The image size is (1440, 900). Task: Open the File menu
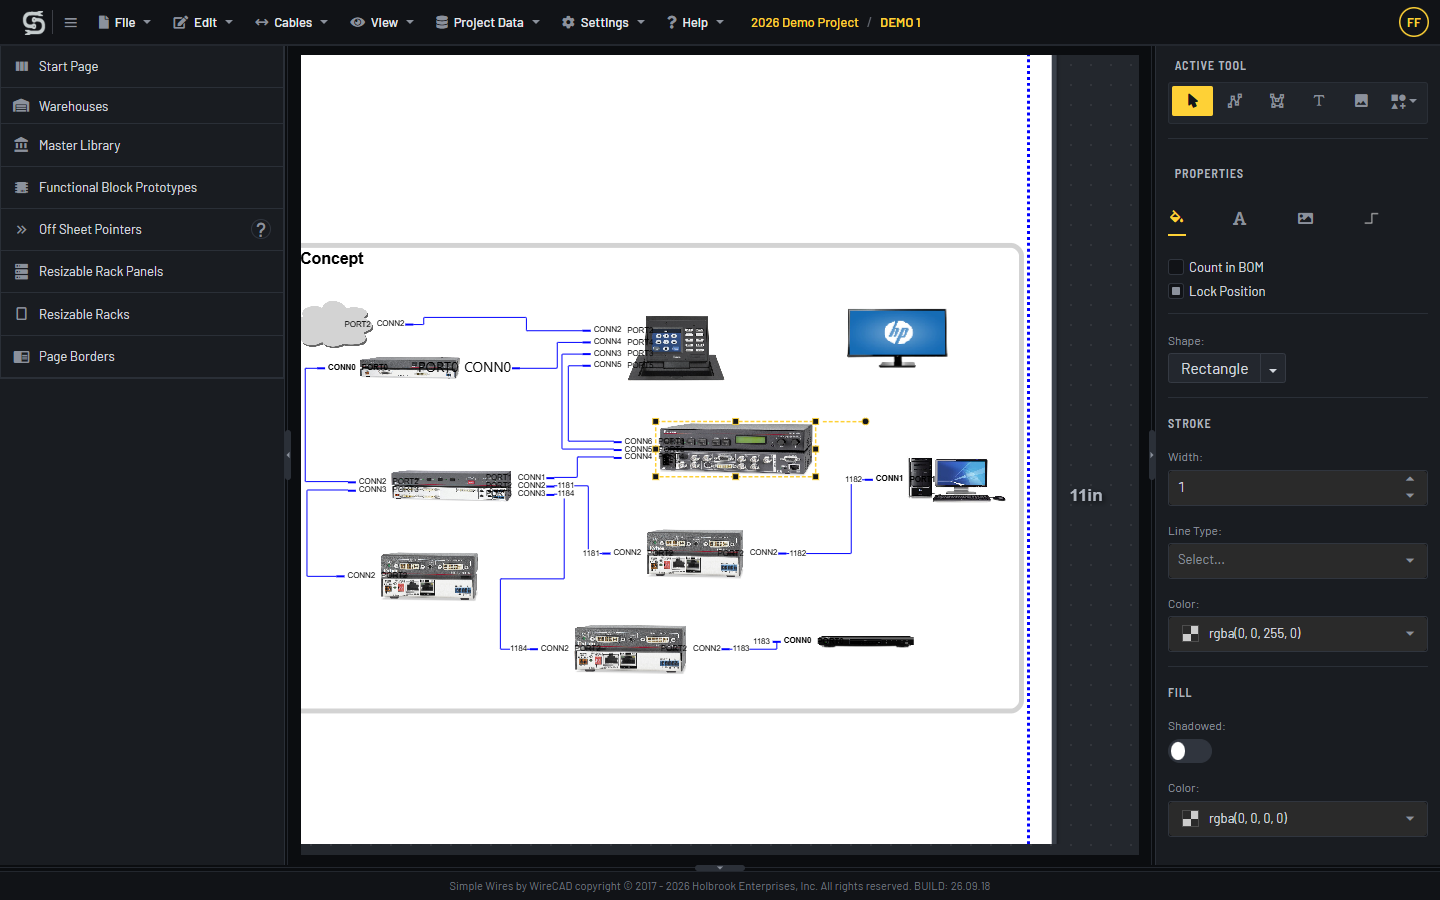pos(125,22)
